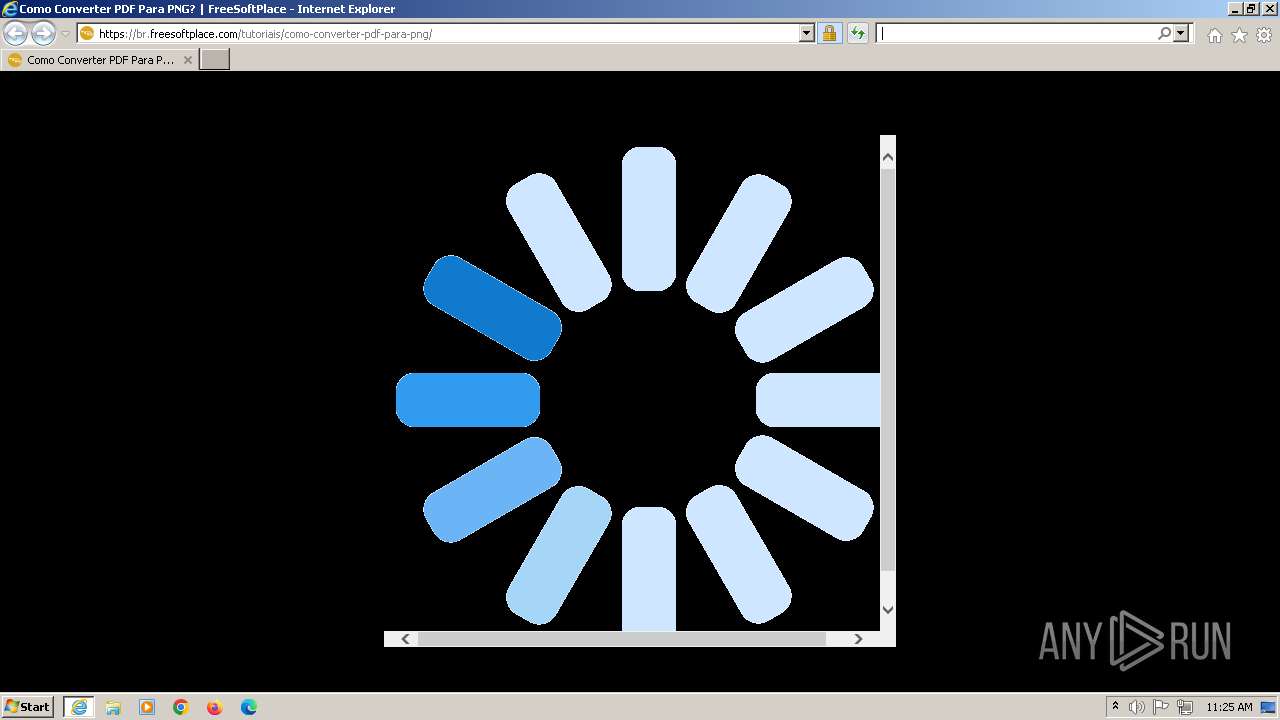Open Windows Explorer folder on the taskbar
The height and width of the screenshot is (720, 1280).
(113, 707)
